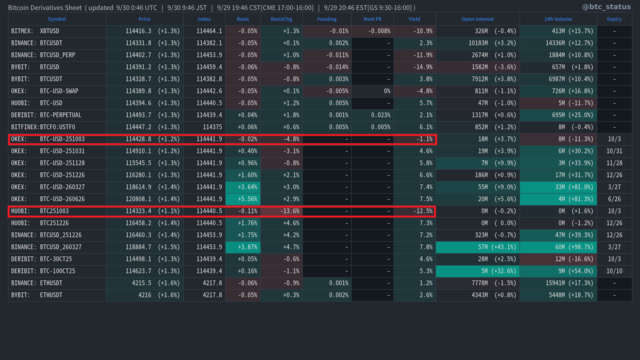Image resolution: width=640 pixels, height=360 pixels.
Task: Select the highlighted OKEX BTC-USD-251003 row
Action: [x=222, y=139]
